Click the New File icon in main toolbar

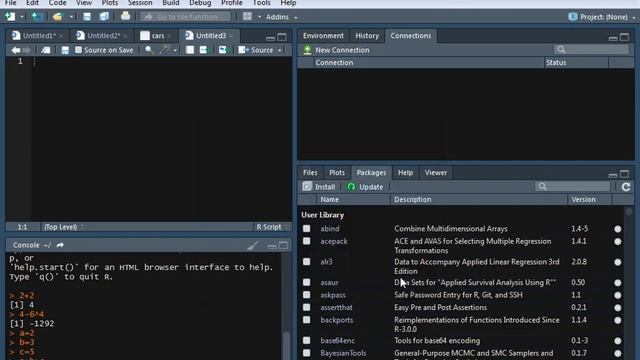click(10, 17)
